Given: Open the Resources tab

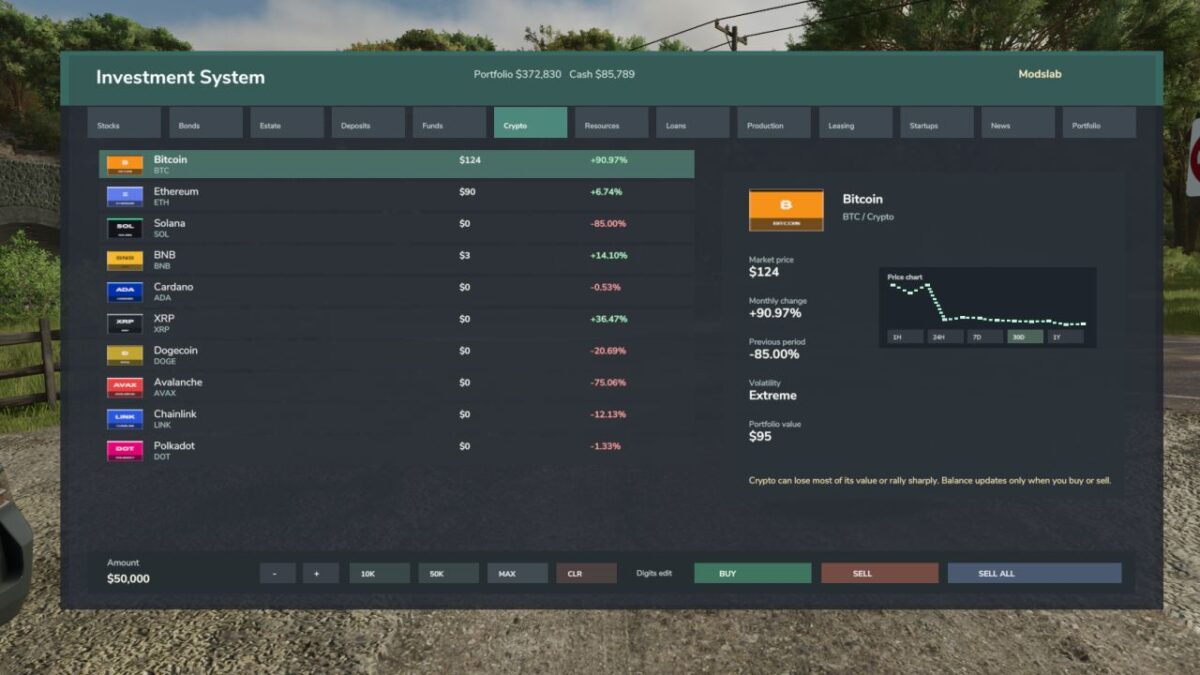Looking at the screenshot, I should 611,123.
